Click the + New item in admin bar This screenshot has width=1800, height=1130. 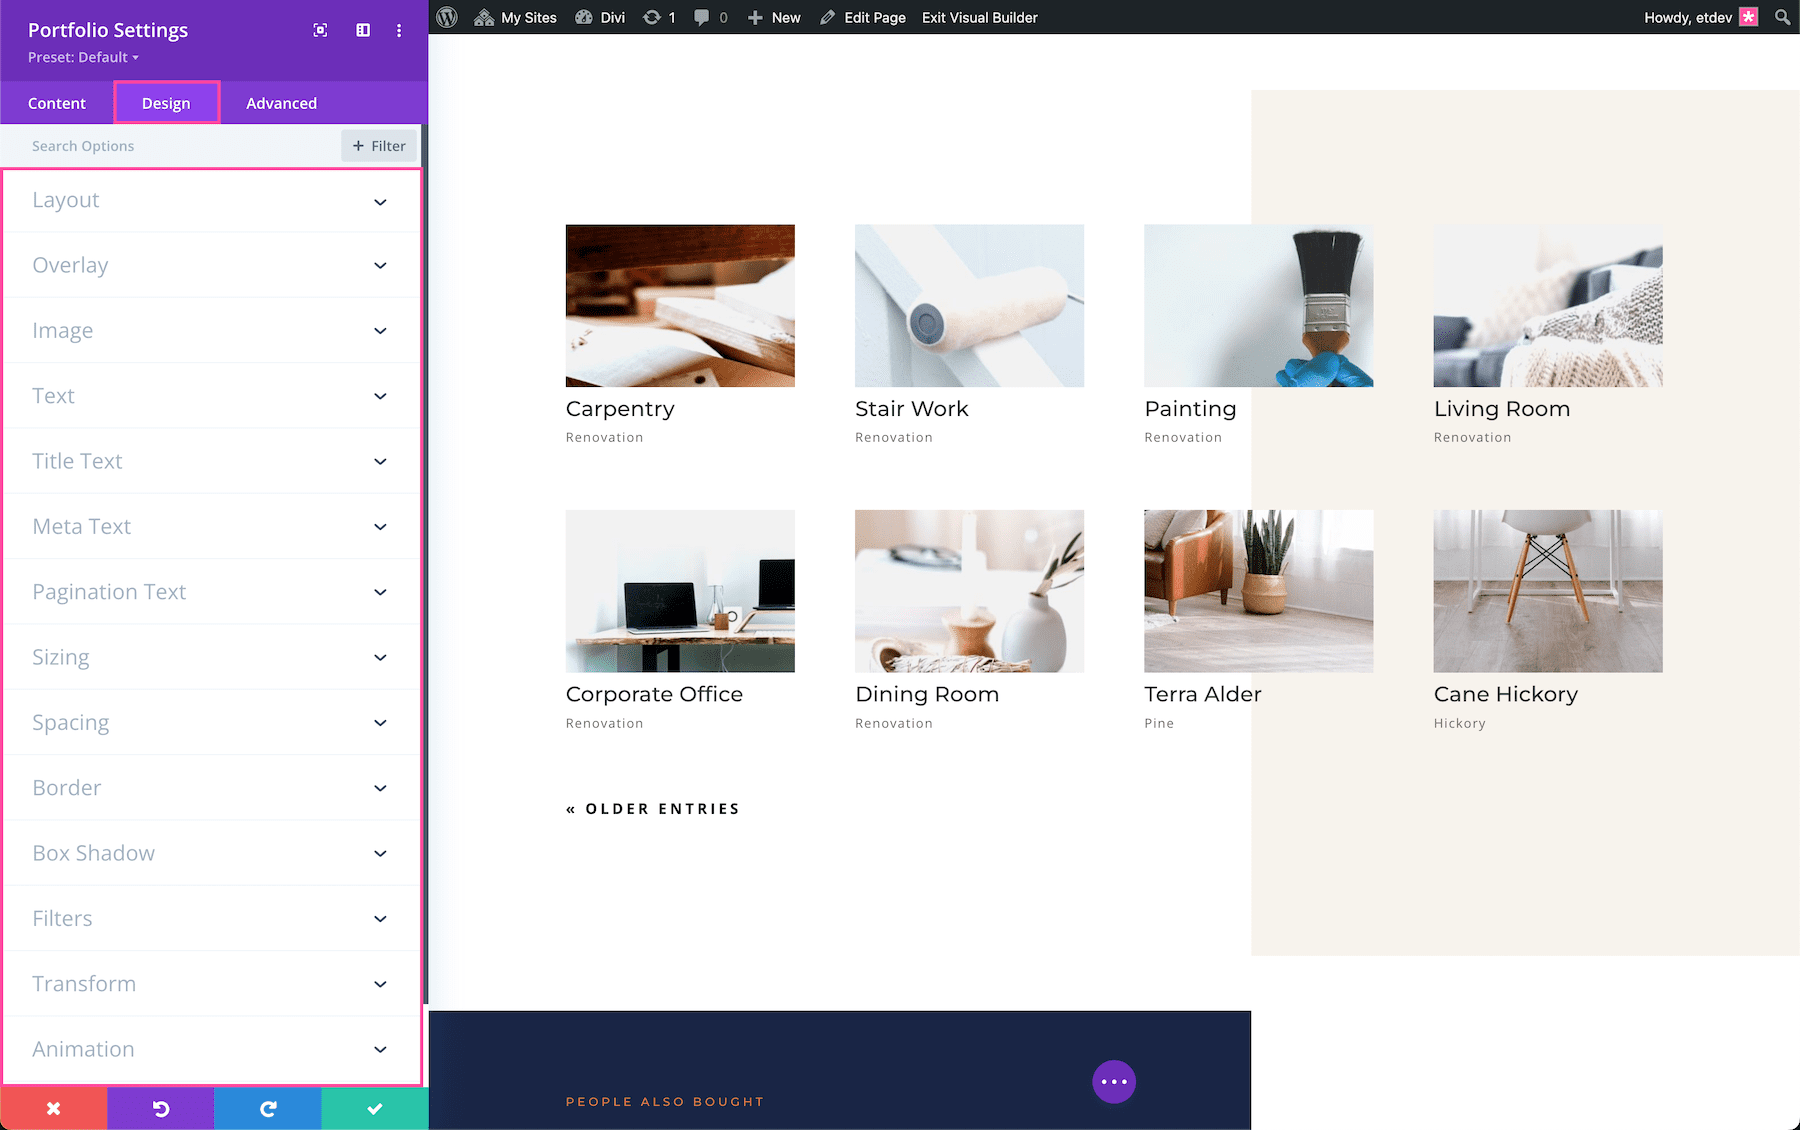773,17
